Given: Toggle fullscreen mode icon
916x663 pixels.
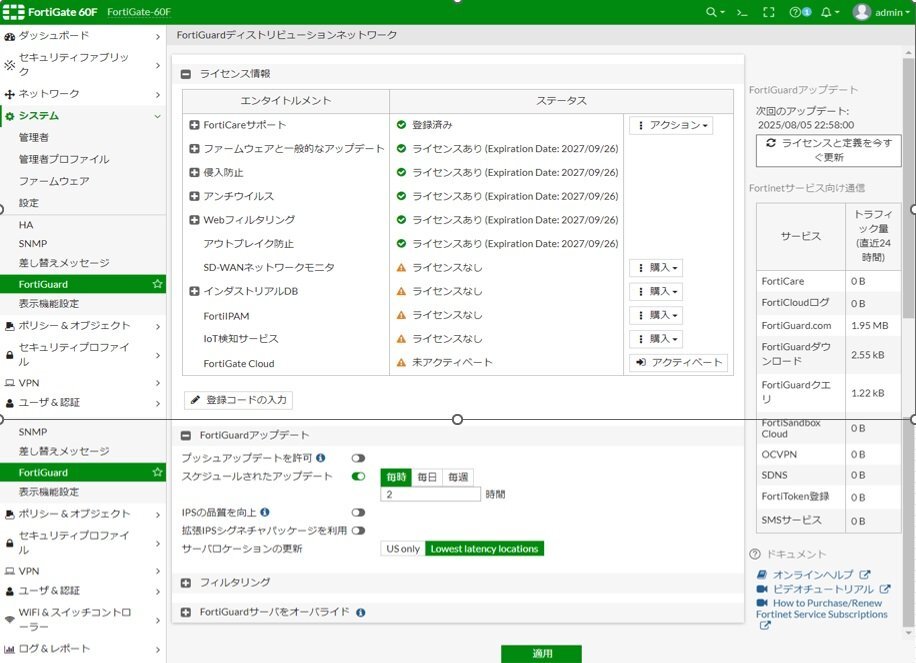Looking at the screenshot, I should coord(769,12).
